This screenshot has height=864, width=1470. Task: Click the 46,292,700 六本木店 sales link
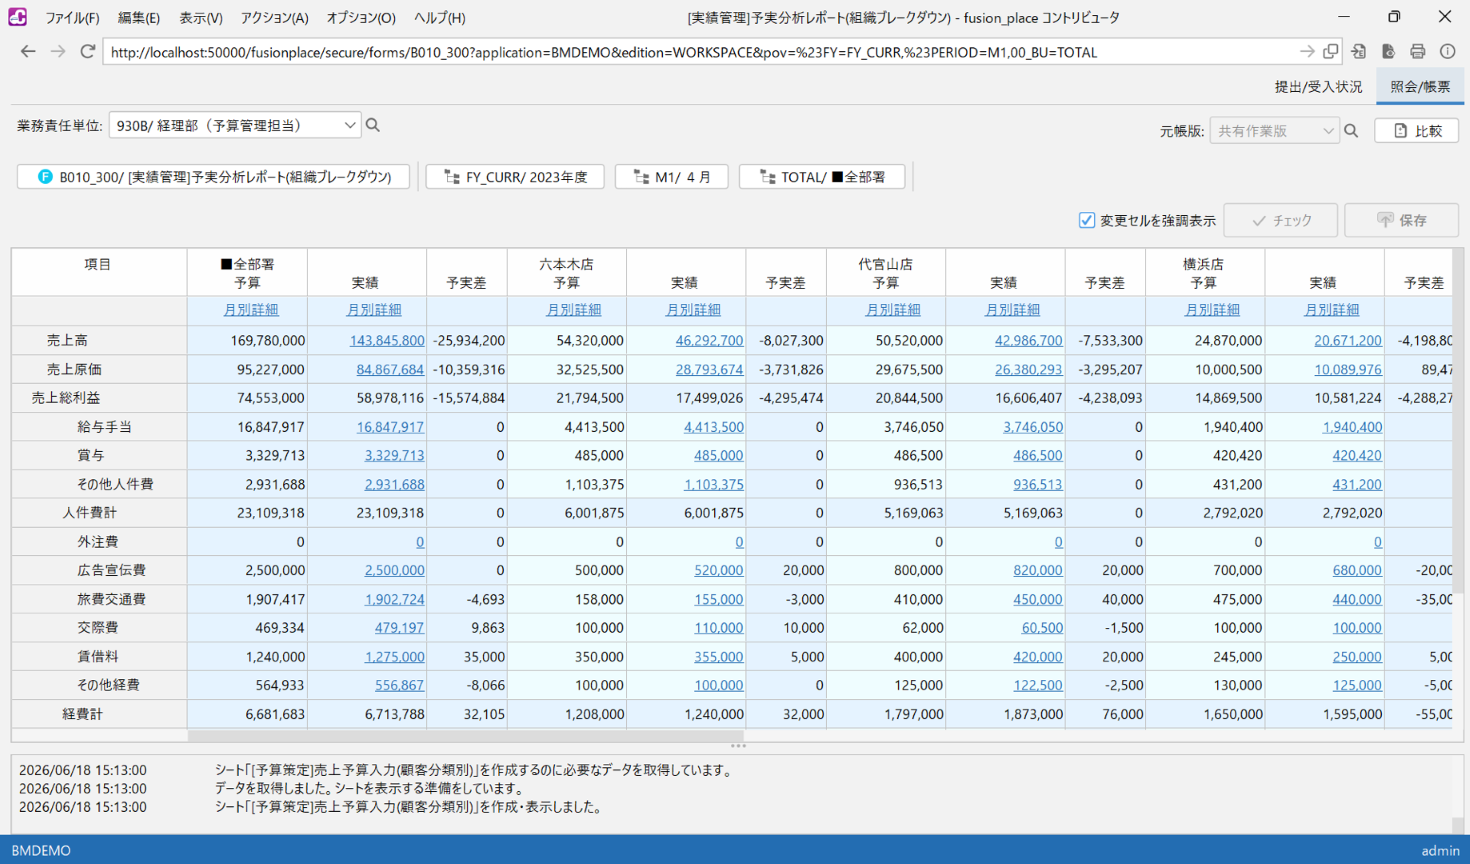pos(709,341)
